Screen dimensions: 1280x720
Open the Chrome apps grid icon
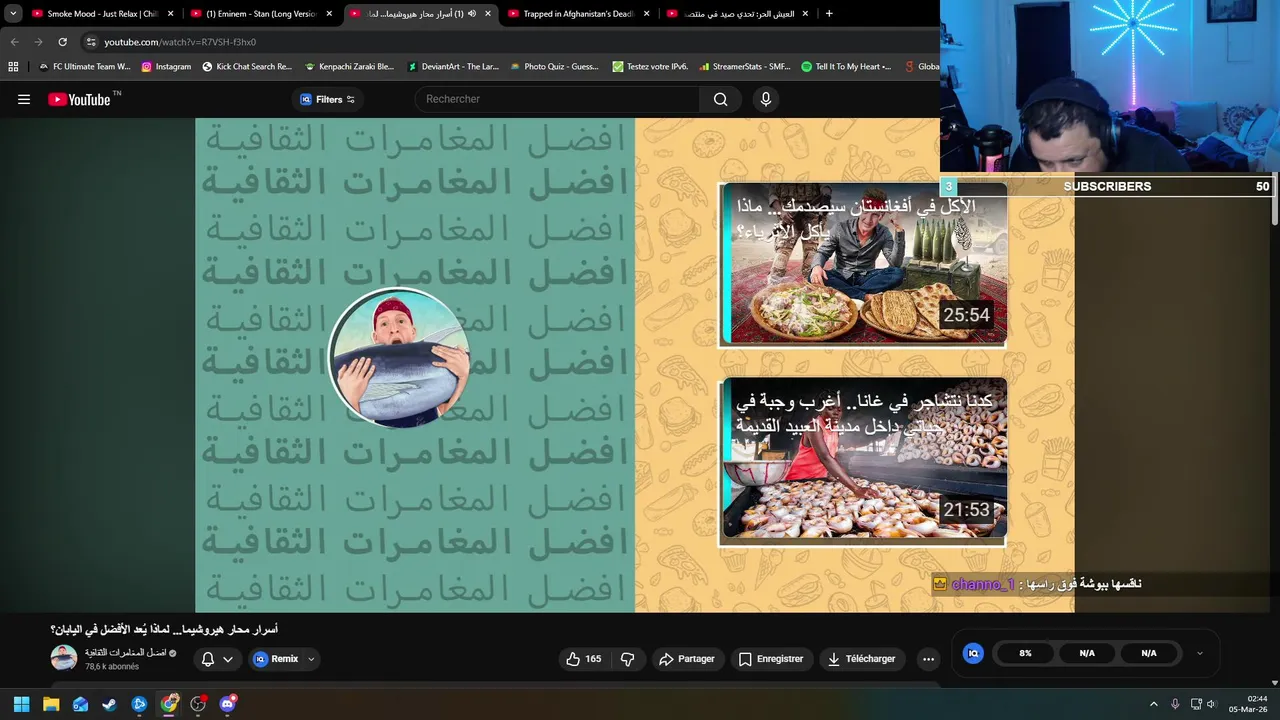[13, 67]
